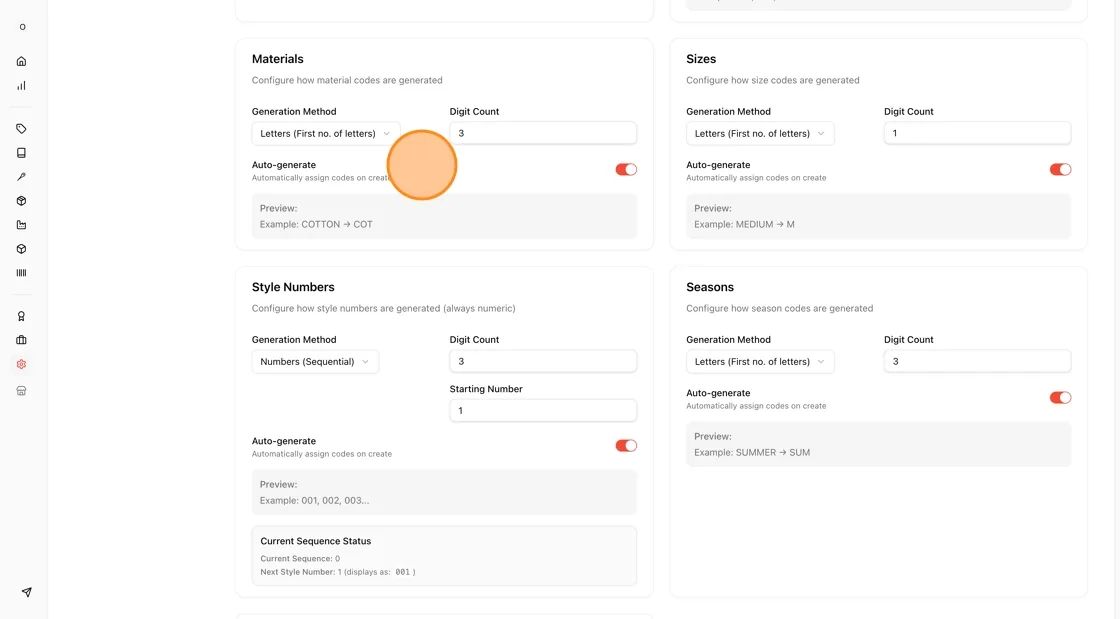This screenshot has height=619, width=1120.
Task: Click the 'Seasons' section heading
Action: [710, 287]
